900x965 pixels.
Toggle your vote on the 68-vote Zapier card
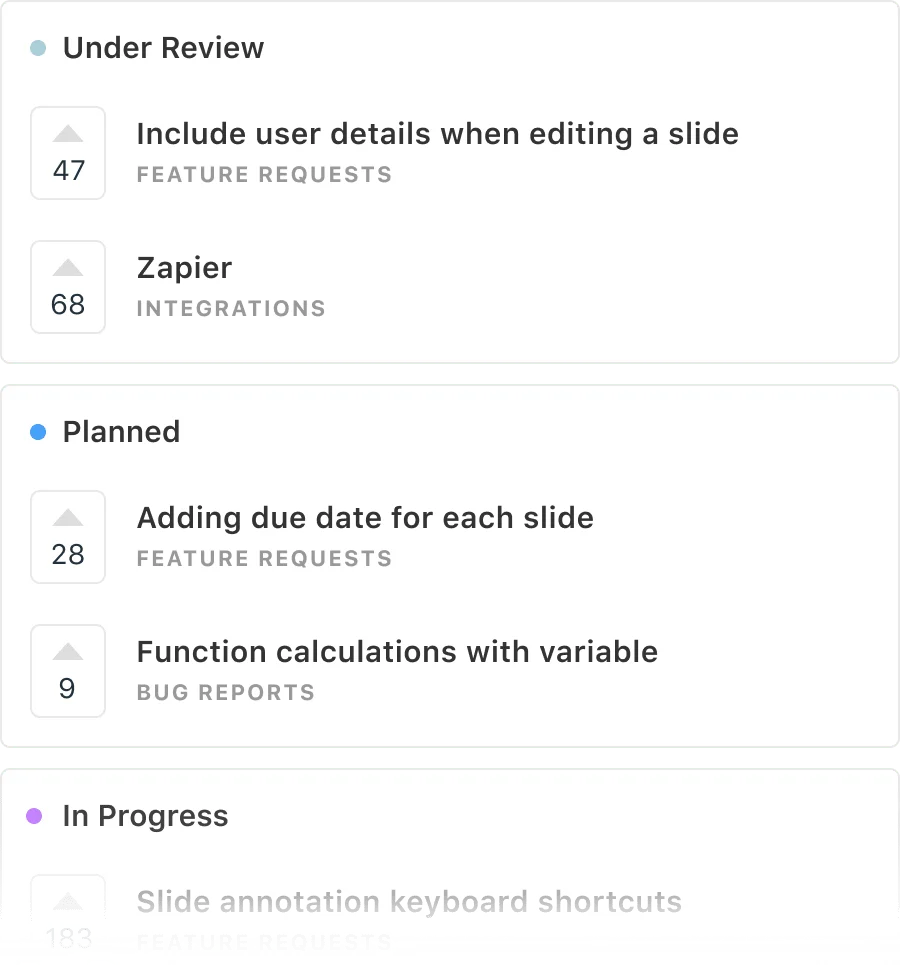(67, 287)
